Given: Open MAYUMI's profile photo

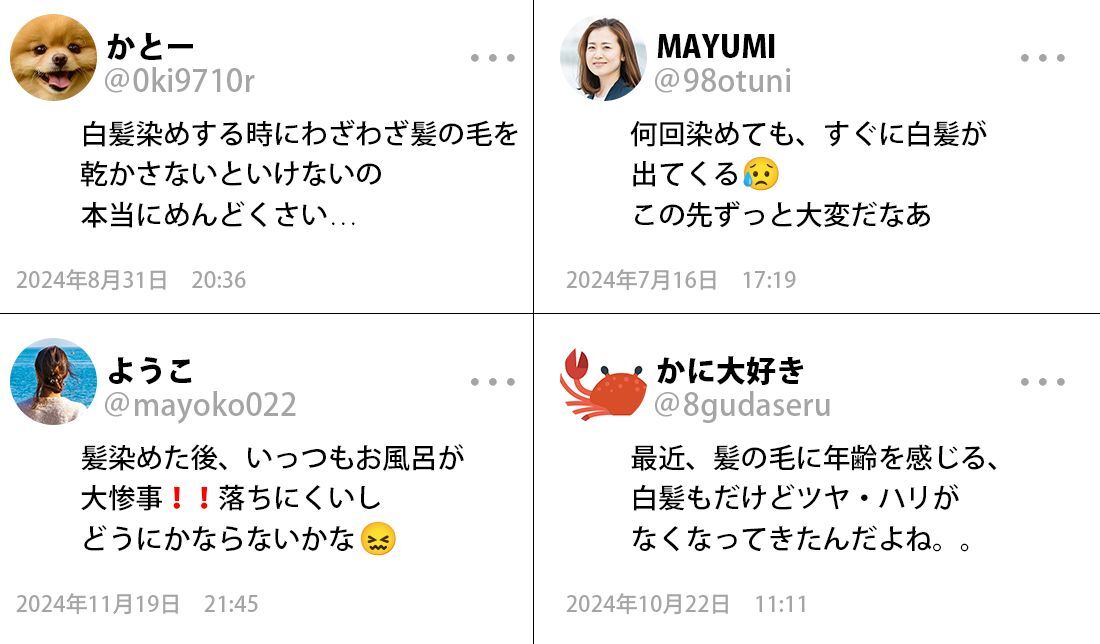Looking at the screenshot, I should [603, 58].
